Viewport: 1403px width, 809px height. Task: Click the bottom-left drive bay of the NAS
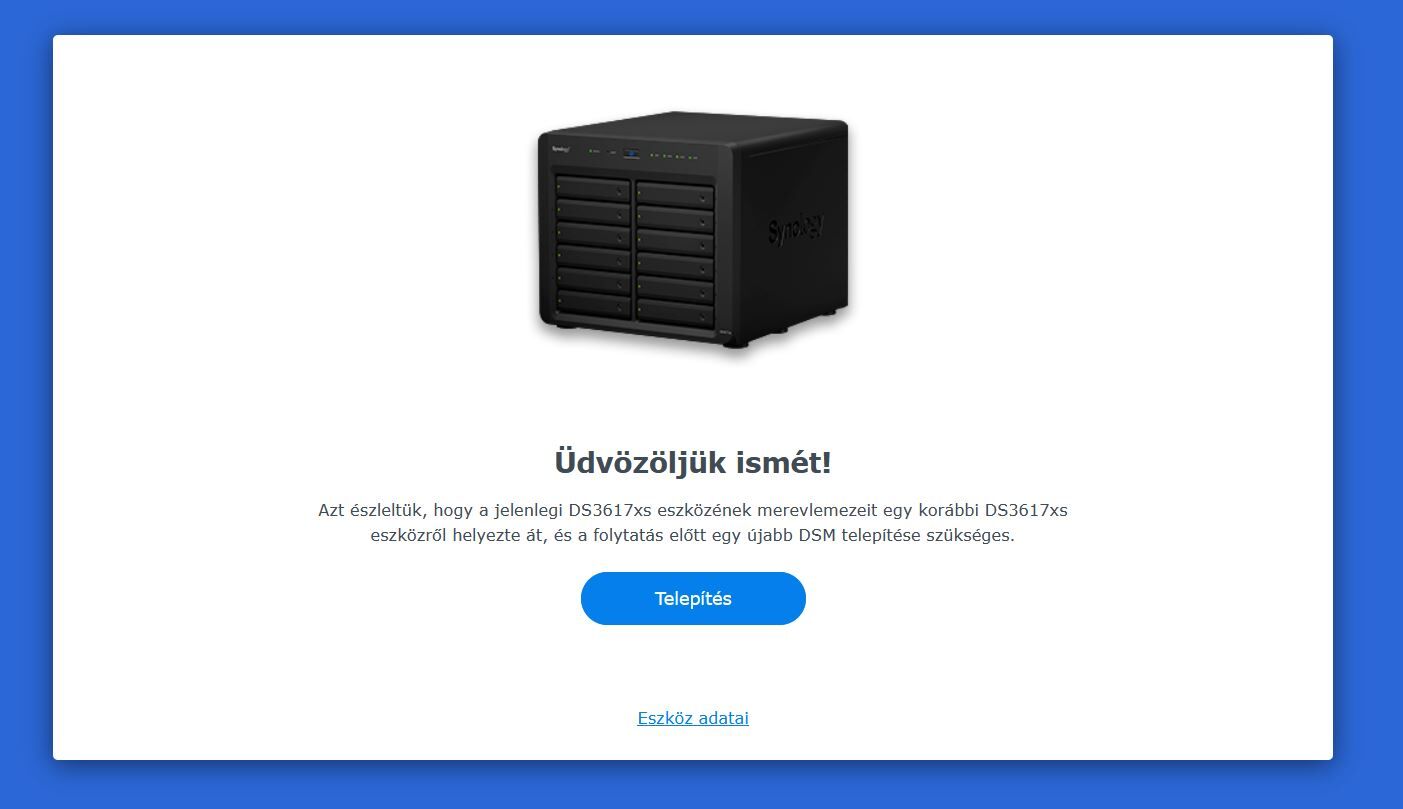pos(593,304)
